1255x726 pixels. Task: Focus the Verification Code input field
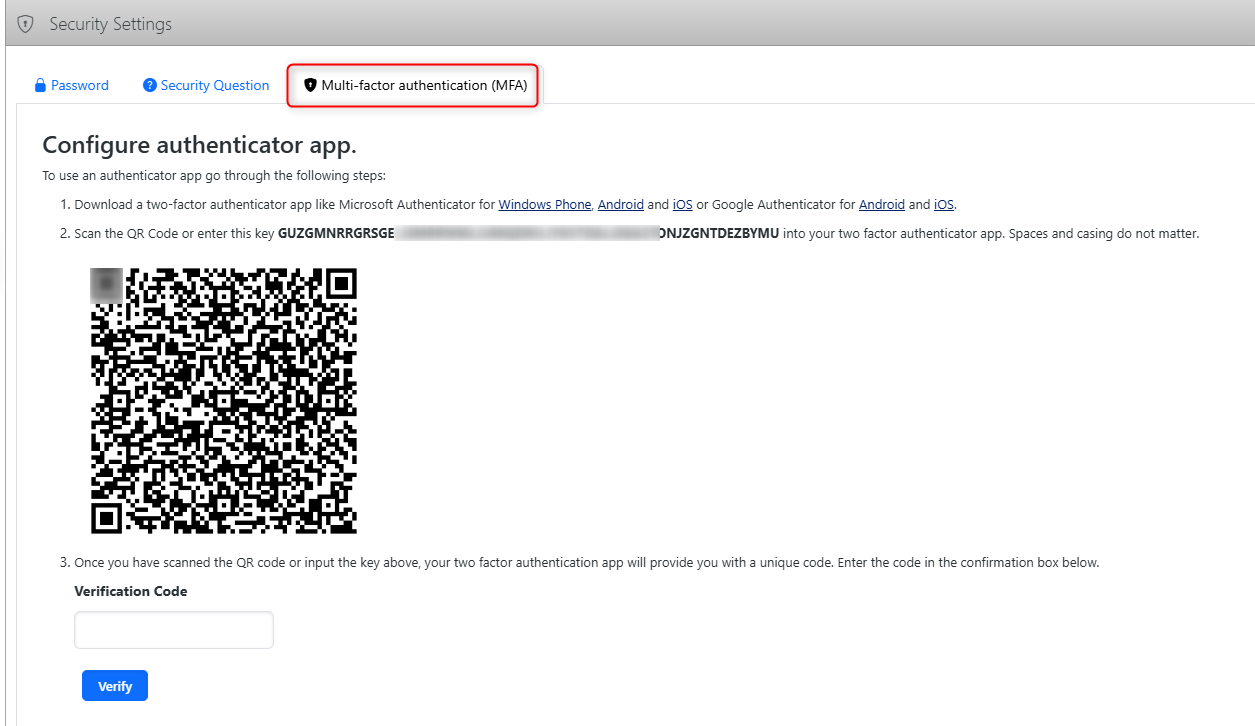[174, 630]
